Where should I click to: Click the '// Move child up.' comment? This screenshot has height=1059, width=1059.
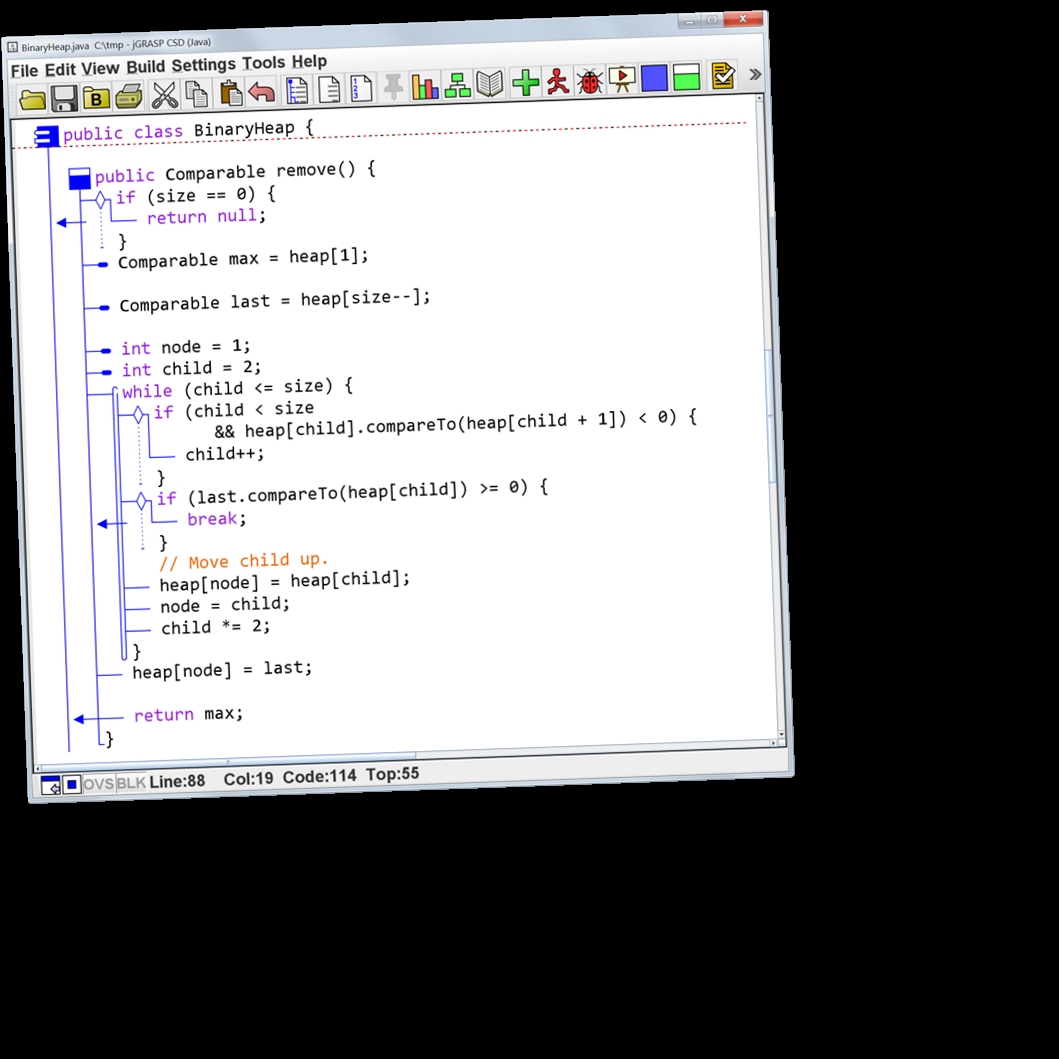coord(244,561)
